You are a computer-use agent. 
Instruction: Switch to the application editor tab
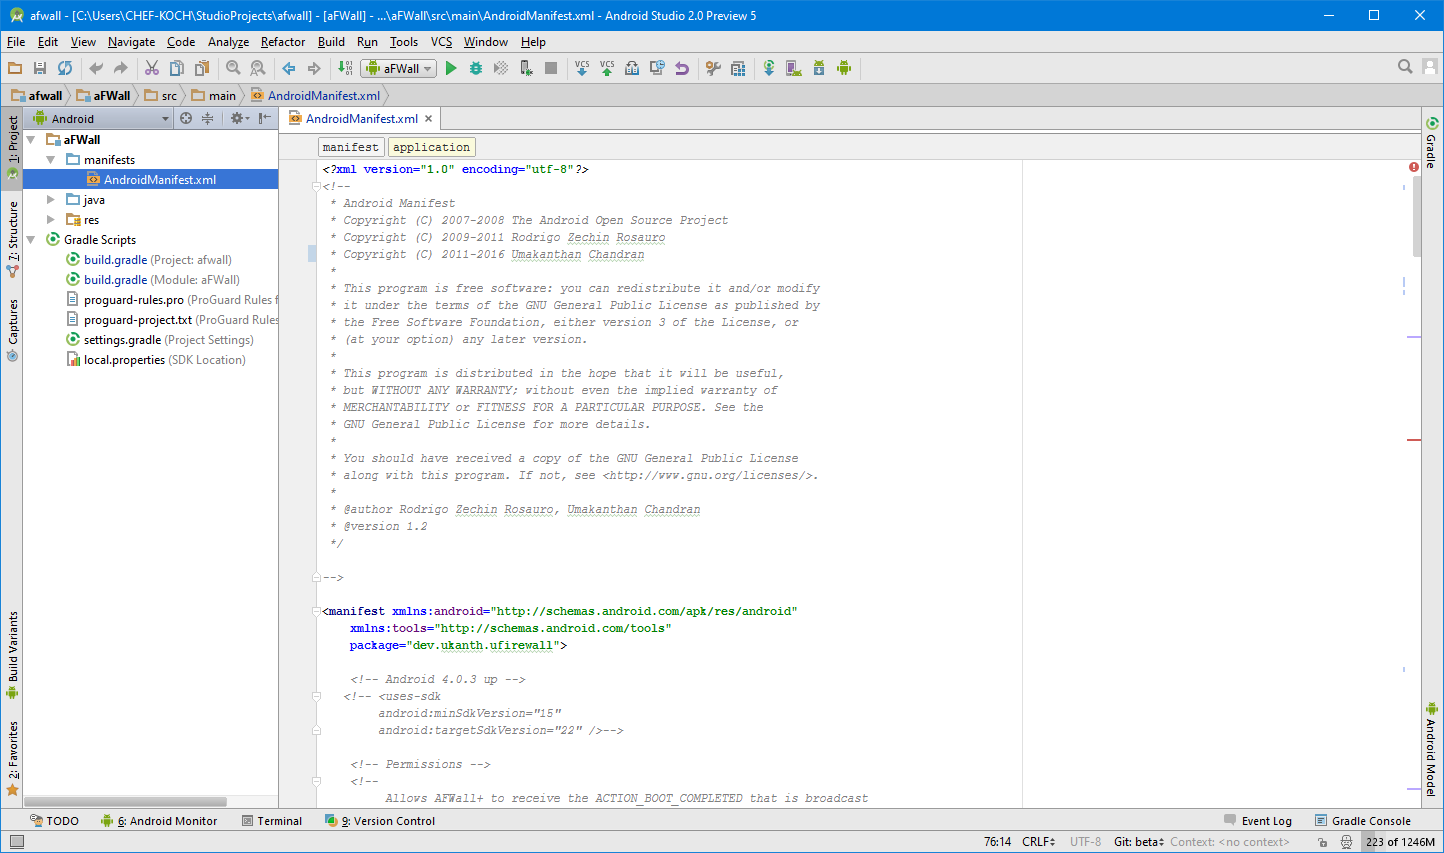[x=431, y=146]
